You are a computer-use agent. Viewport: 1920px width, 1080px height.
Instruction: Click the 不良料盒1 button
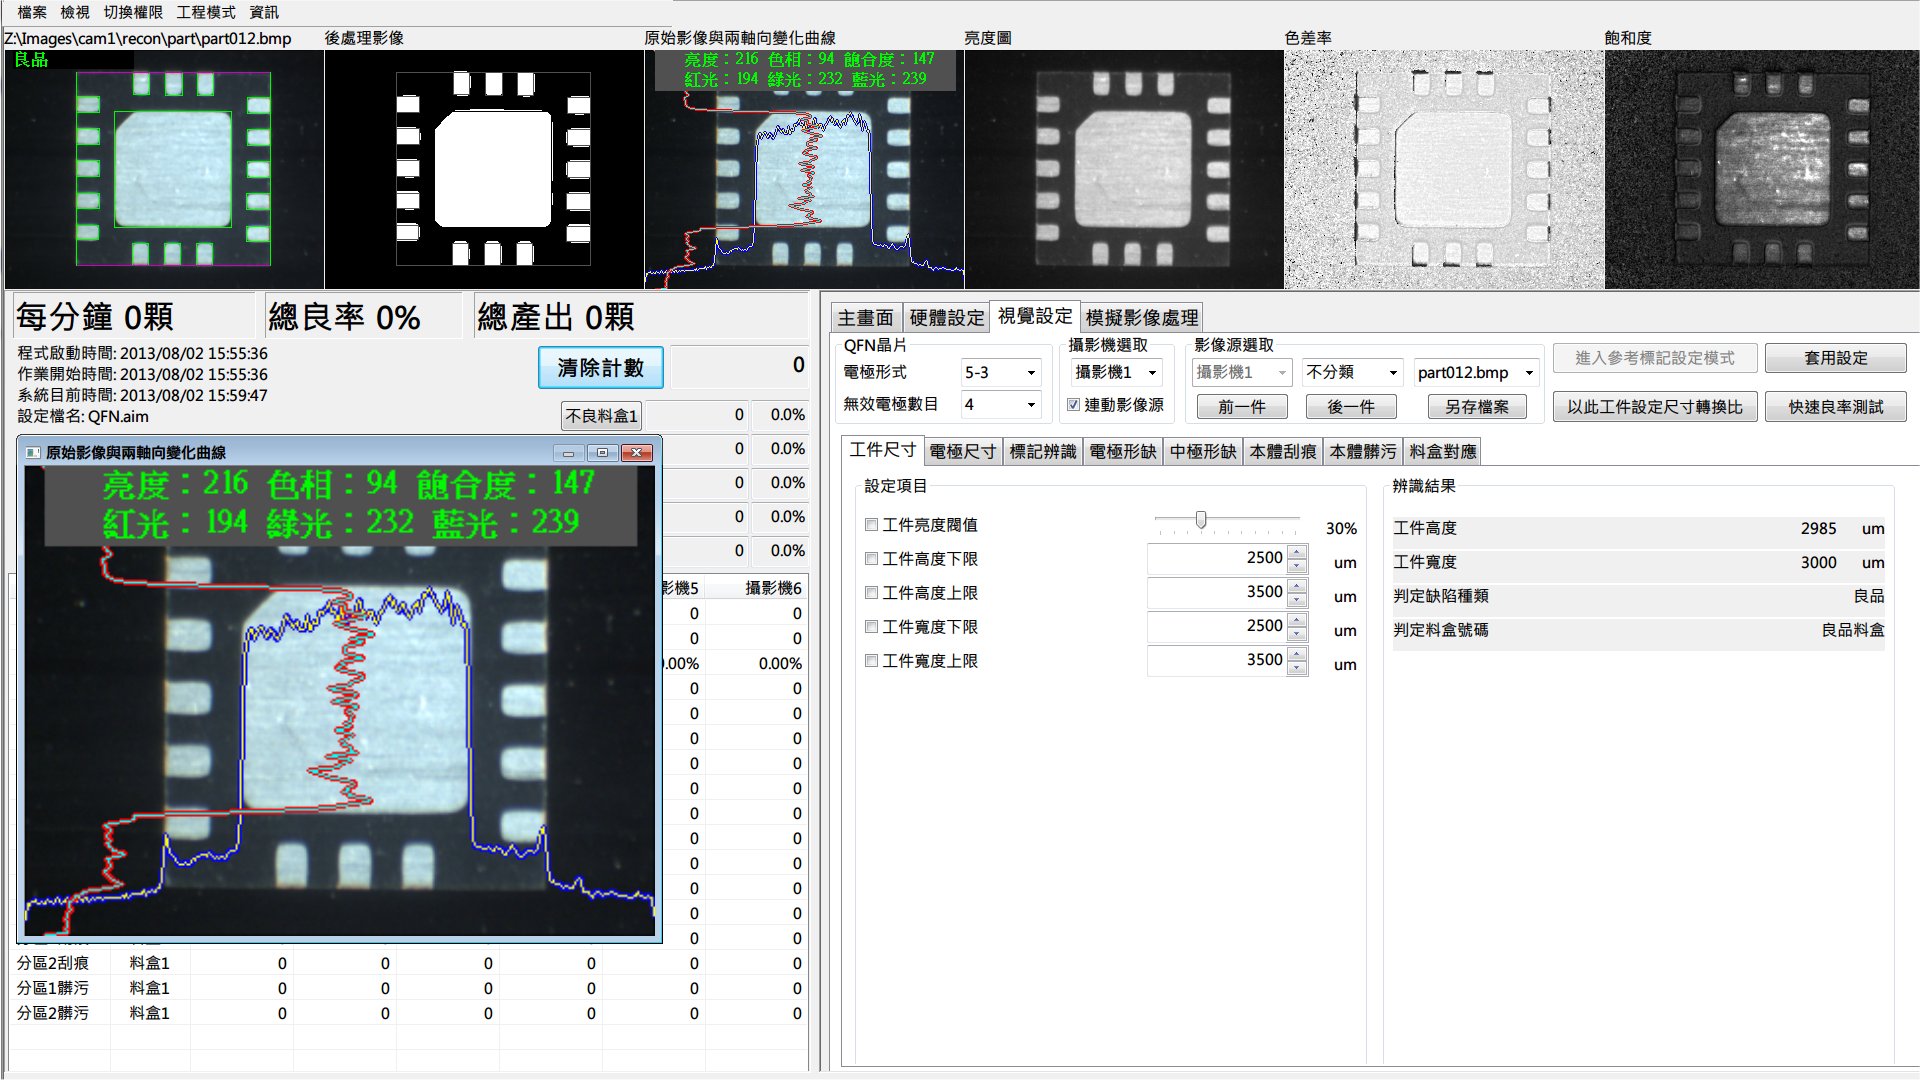point(601,416)
